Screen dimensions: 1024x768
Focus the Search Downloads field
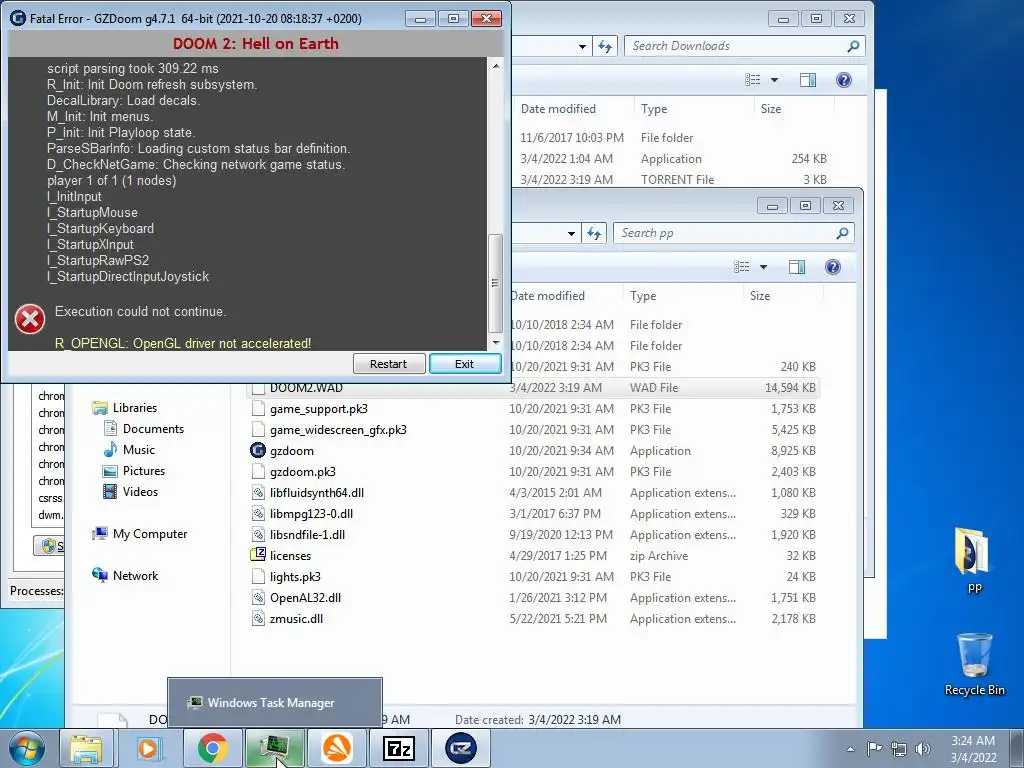744,46
